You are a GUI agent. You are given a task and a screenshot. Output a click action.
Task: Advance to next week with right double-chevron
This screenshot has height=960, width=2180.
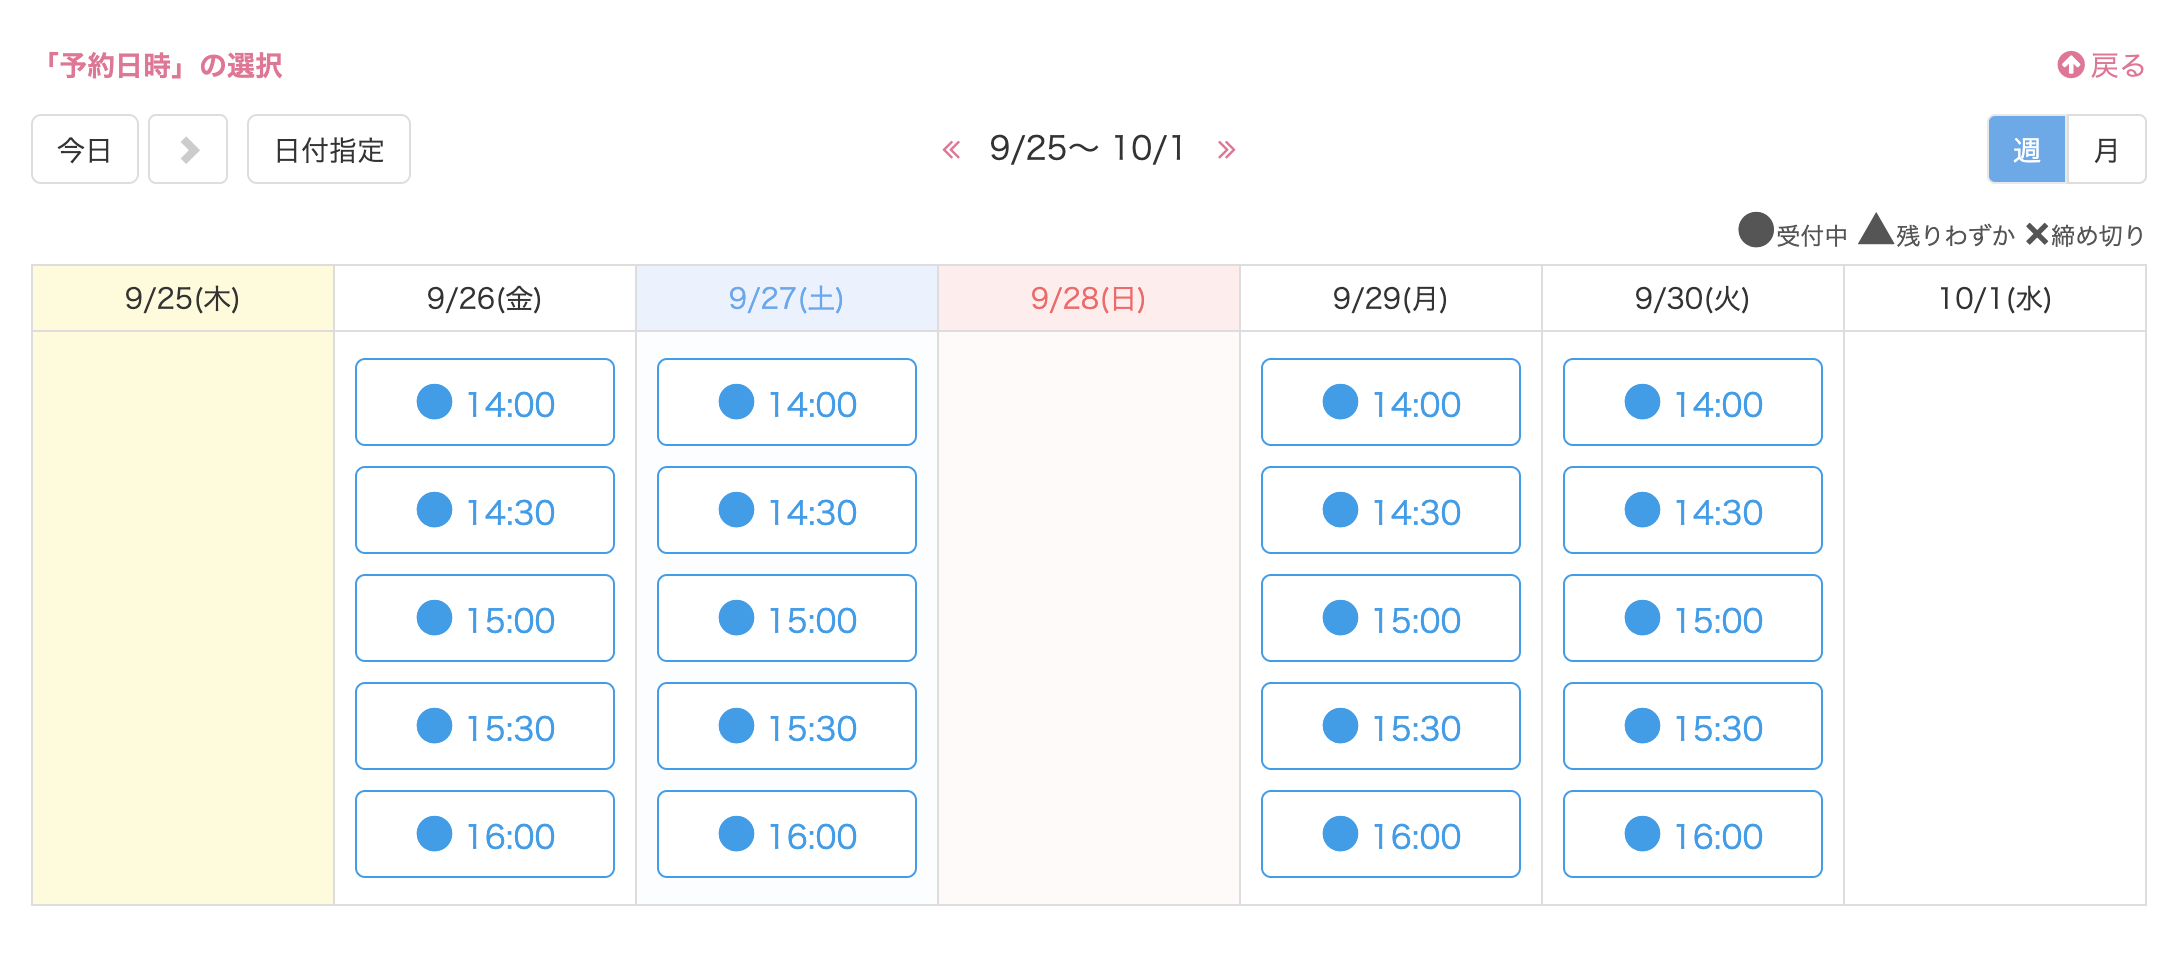pyautogui.click(x=1226, y=150)
